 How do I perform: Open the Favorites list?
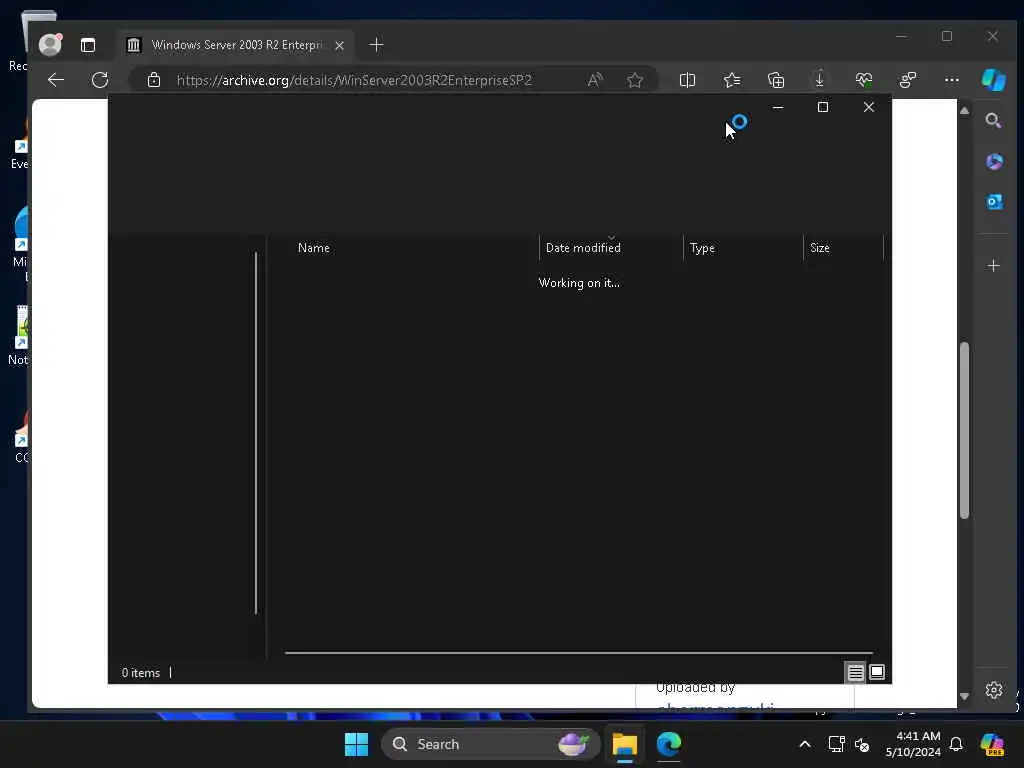732,80
